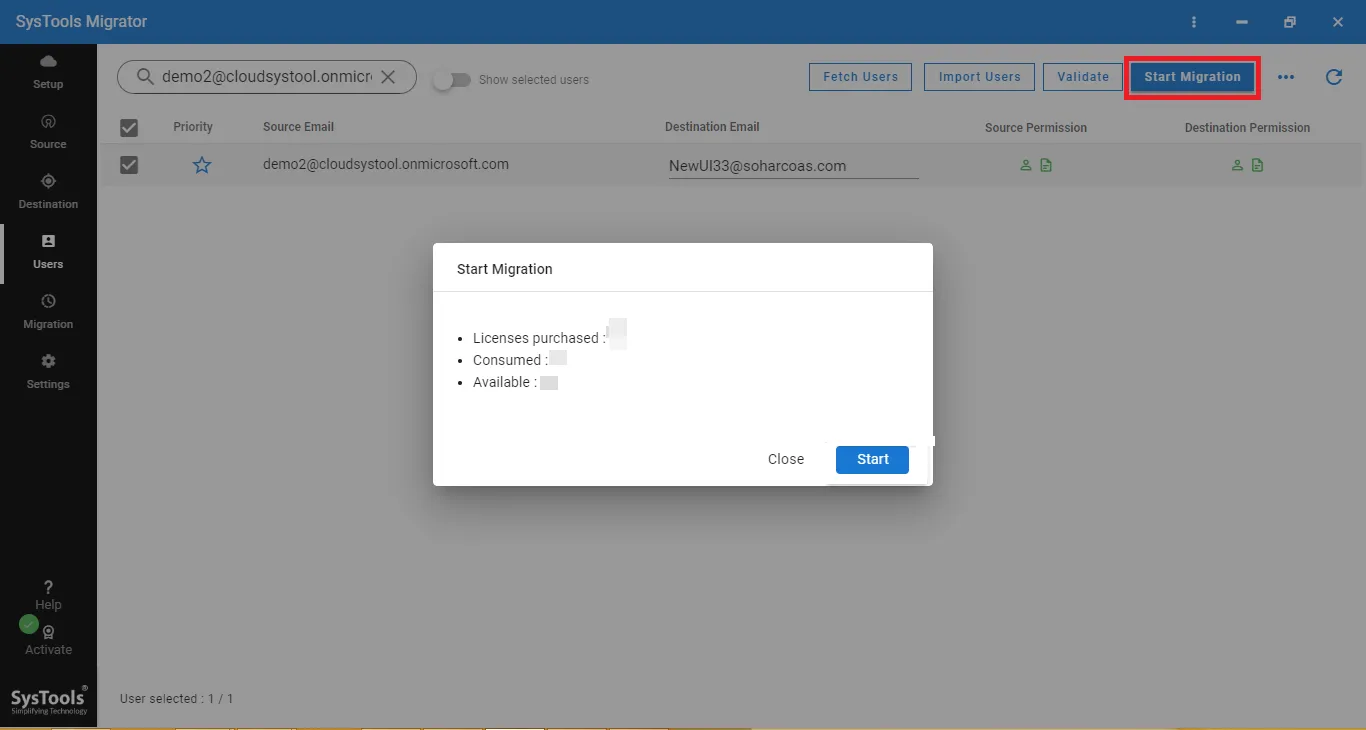Clear the user search field text
The width and height of the screenshot is (1366, 730).
[388, 77]
